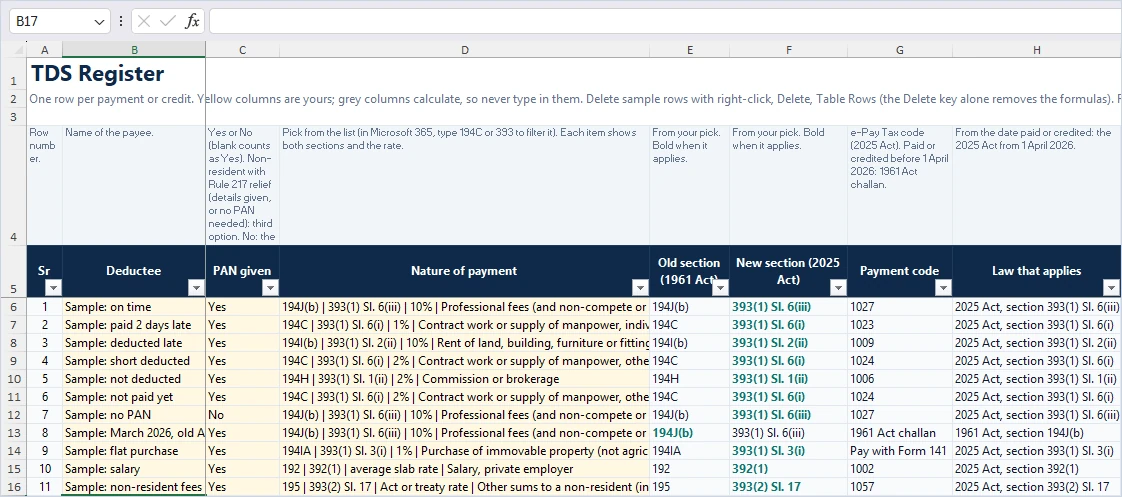Click payment code cell 1009
This screenshot has width=1122, height=497.
(x=899, y=343)
